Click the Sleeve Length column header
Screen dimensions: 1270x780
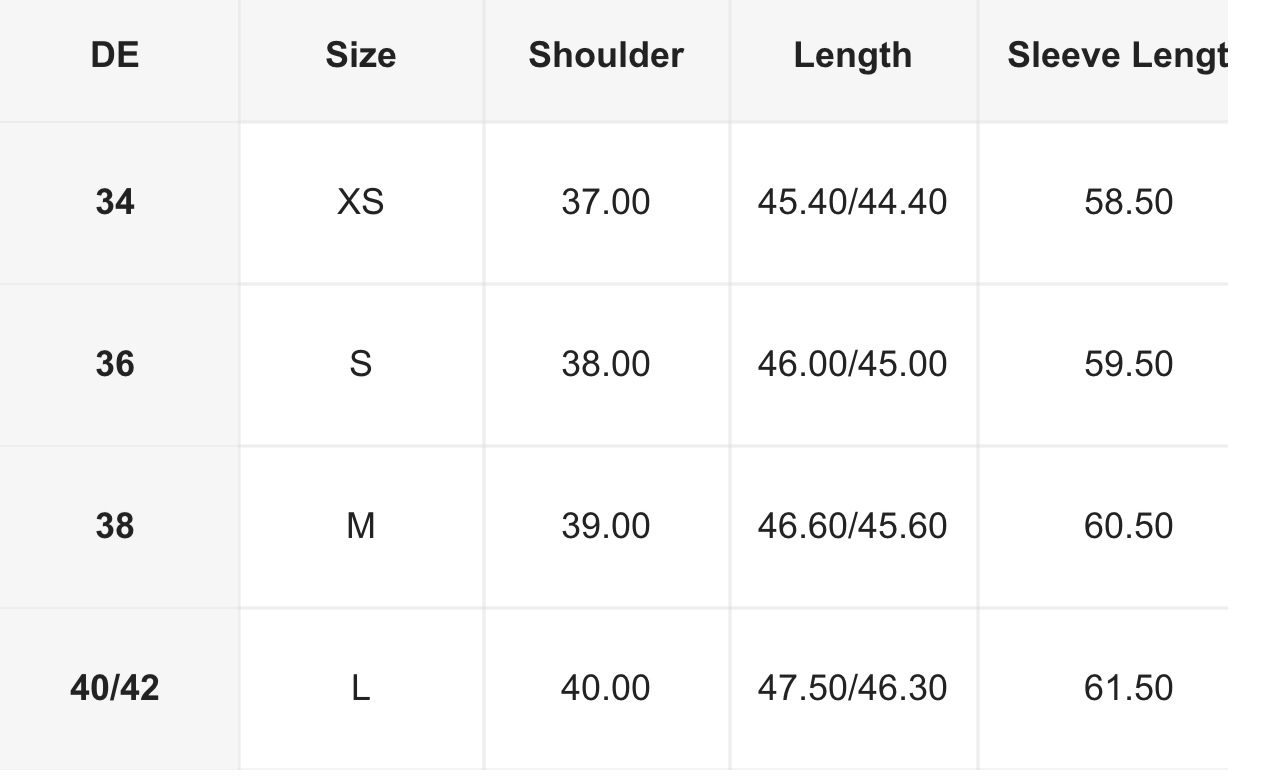point(1117,55)
